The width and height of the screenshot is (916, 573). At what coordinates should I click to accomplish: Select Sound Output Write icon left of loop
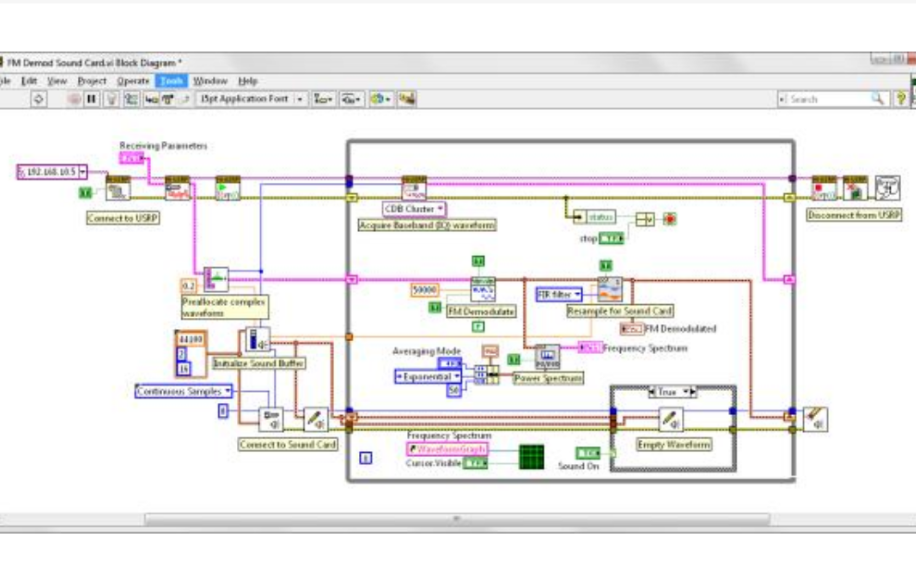tap(316, 419)
